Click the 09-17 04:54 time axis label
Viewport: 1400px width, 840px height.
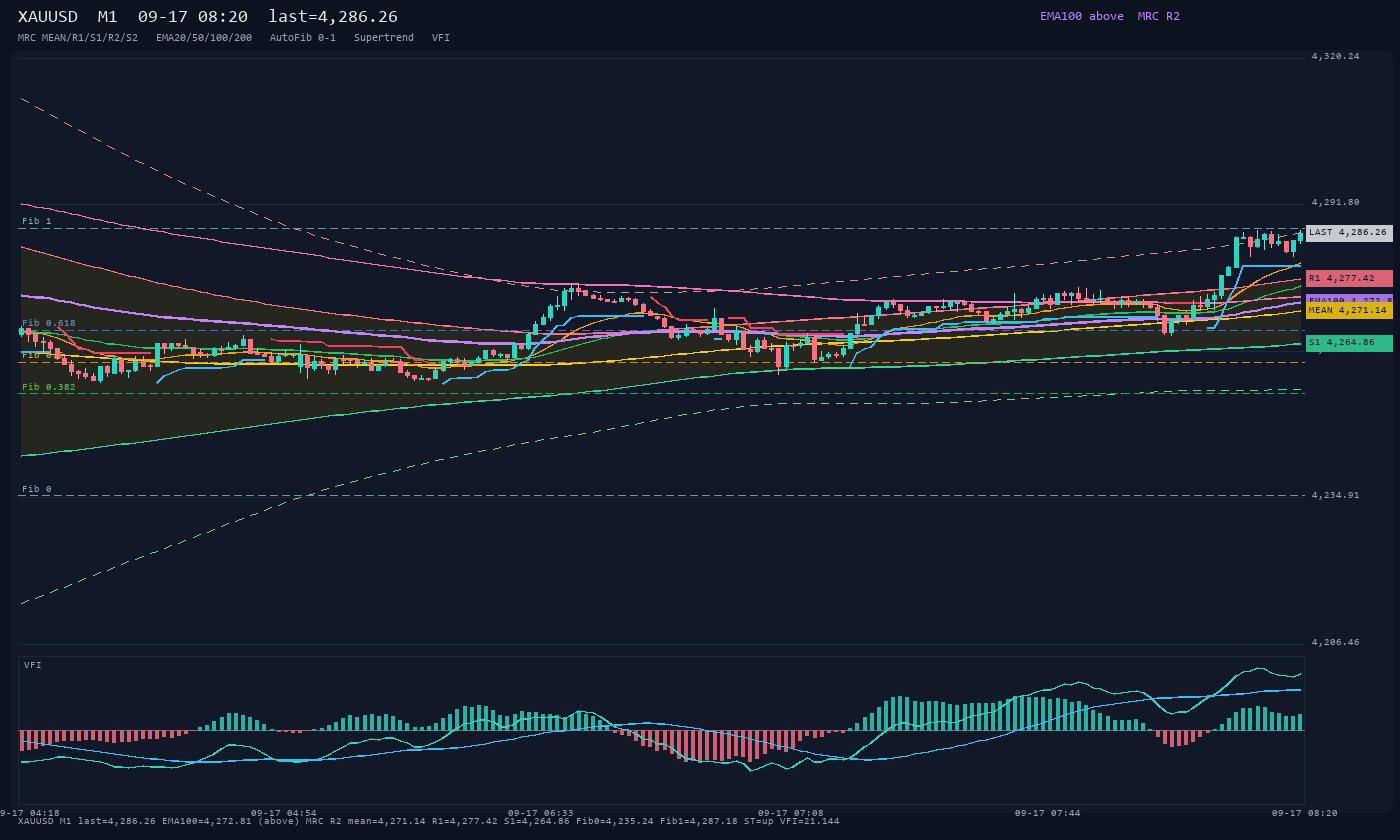(x=283, y=813)
